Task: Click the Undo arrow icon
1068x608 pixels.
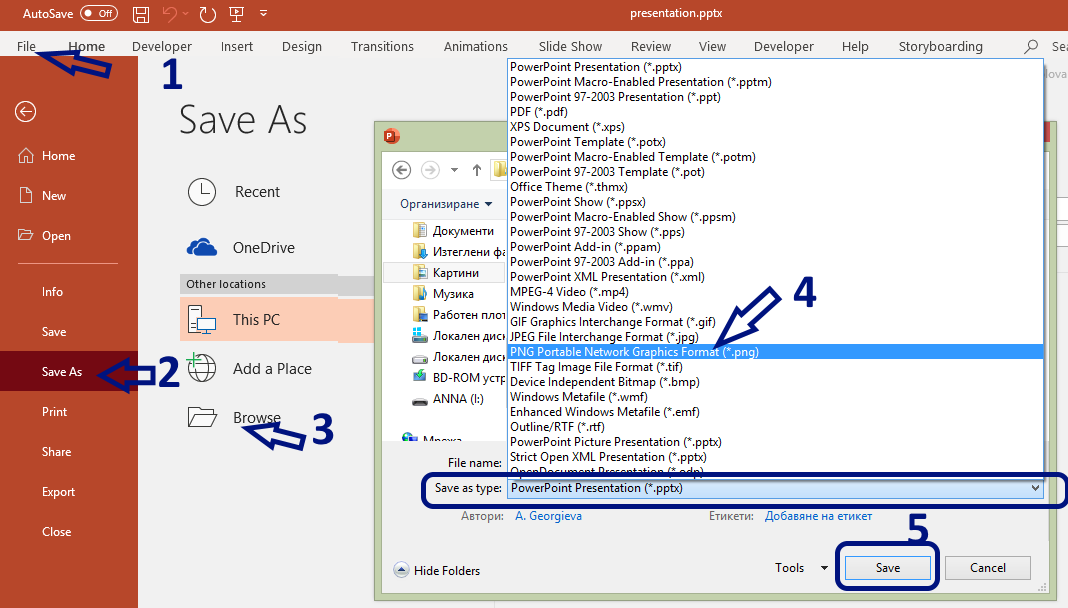Action: [x=170, y=14]
